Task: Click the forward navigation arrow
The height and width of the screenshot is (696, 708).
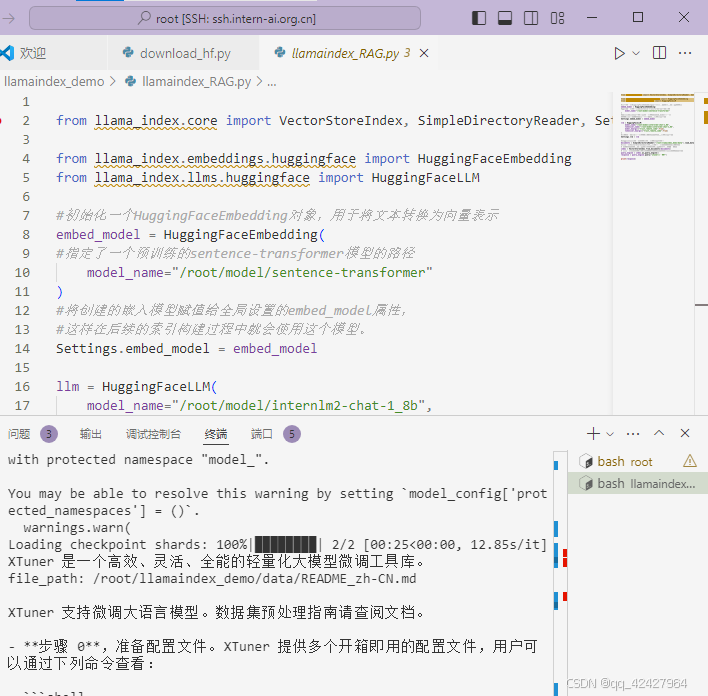Action: click(x=9, y=19)
